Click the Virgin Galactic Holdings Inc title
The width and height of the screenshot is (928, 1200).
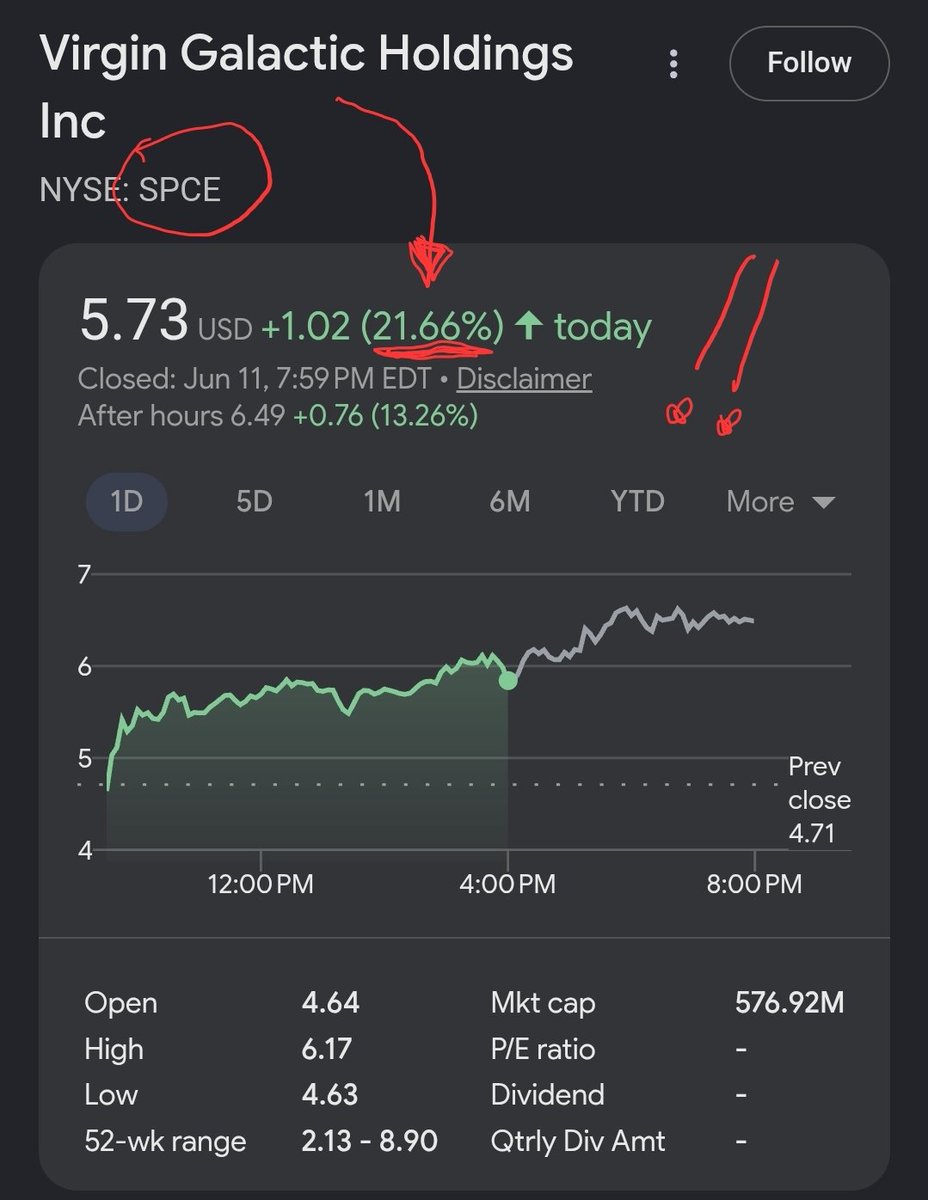tap(306, 86)
